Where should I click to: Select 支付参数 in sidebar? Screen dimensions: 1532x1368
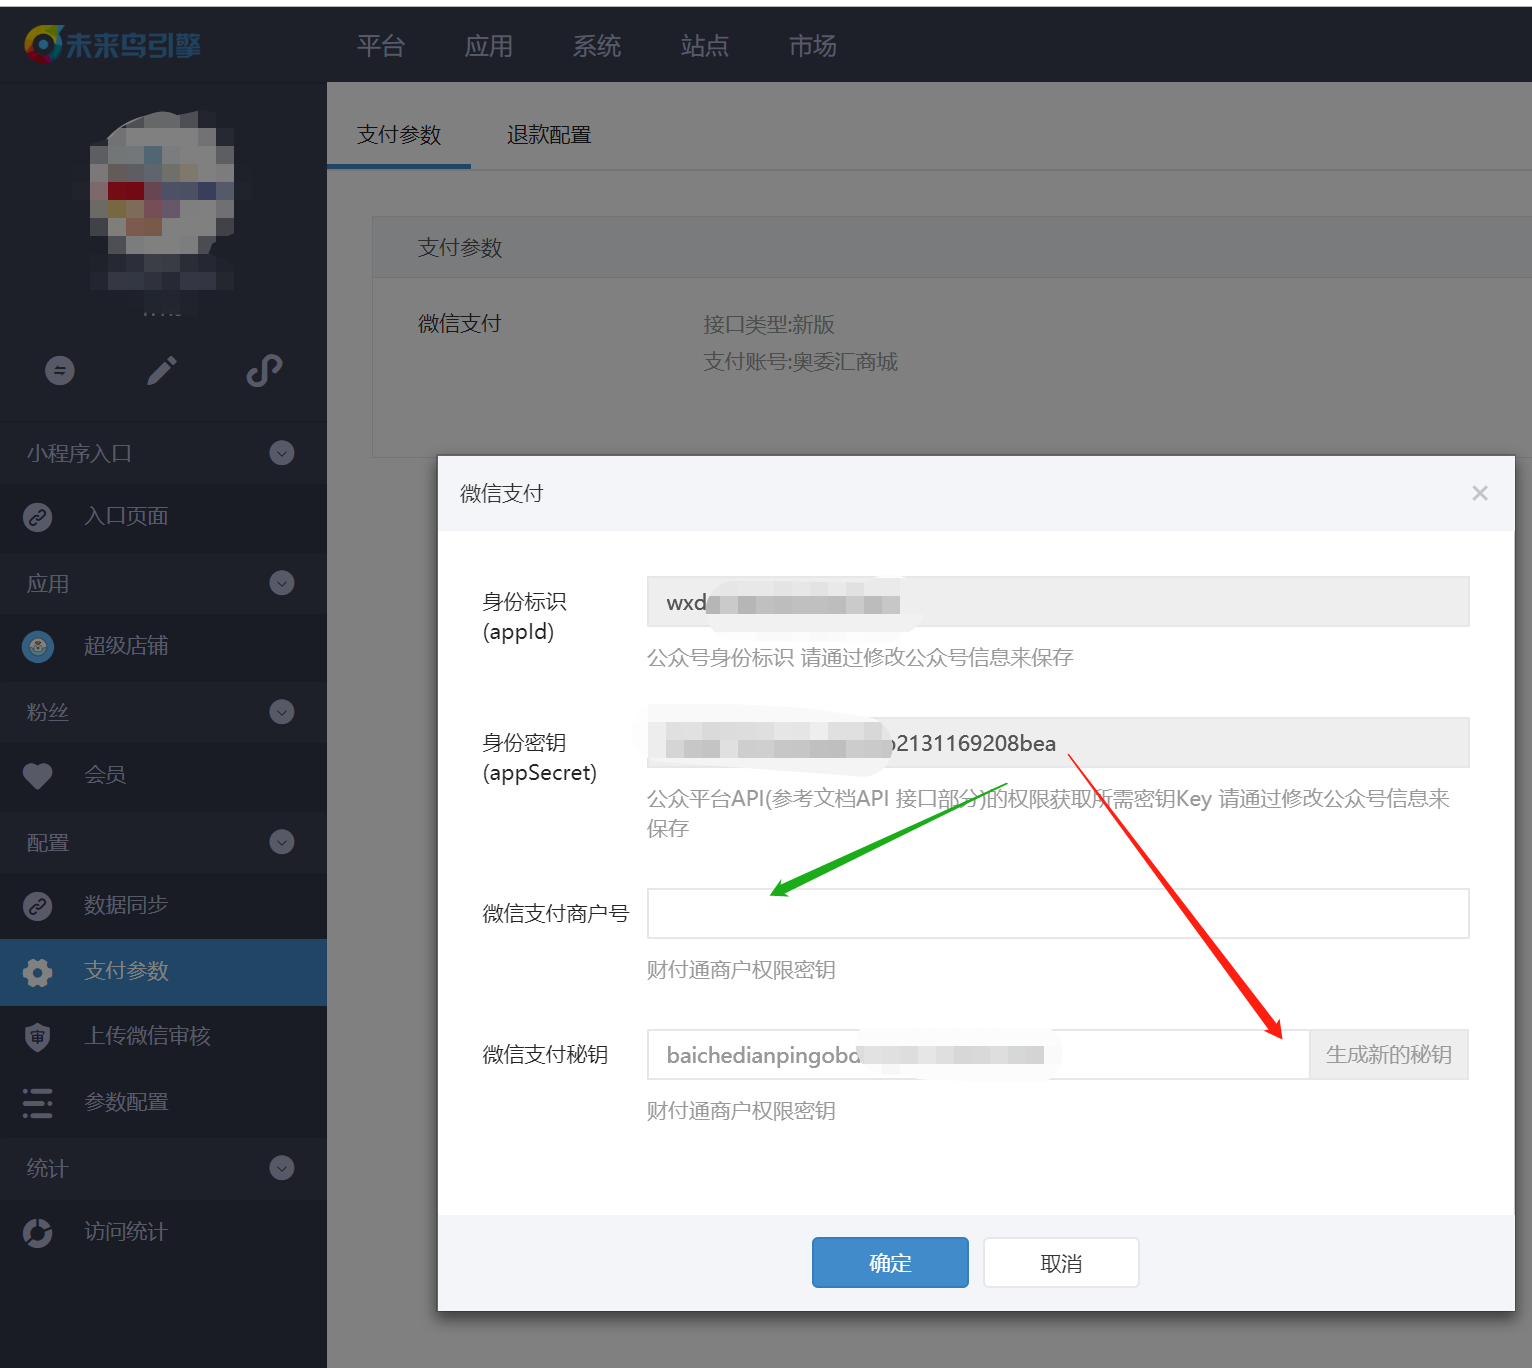tap(163, 972)
